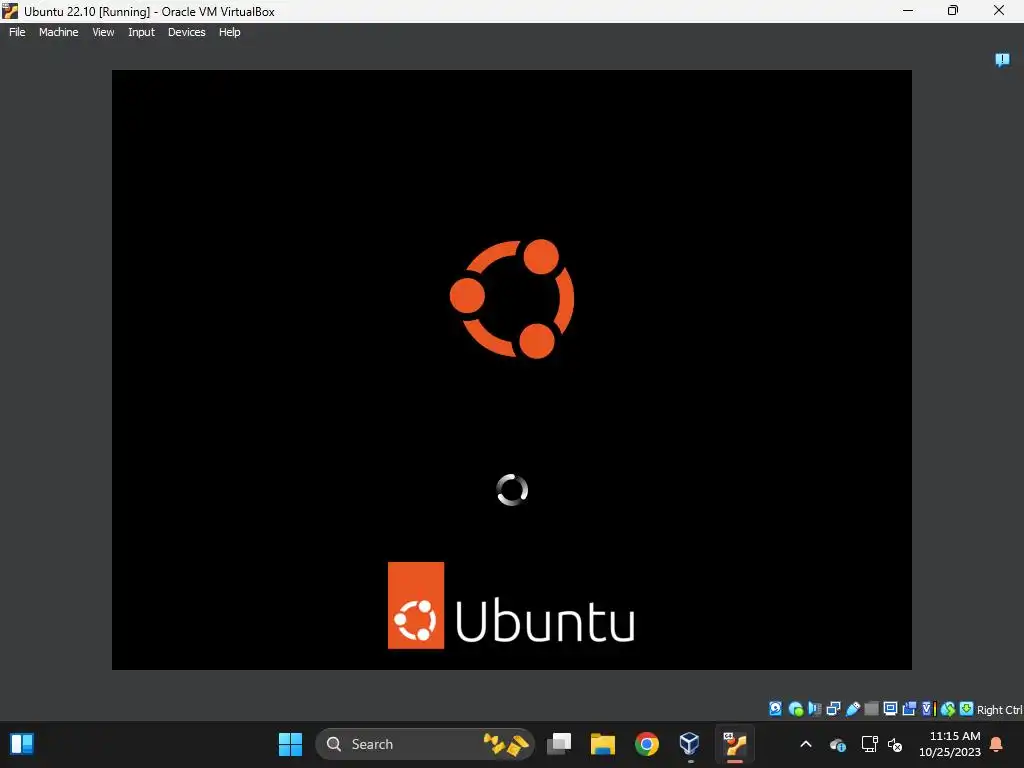
Task: Click the OneDrive cloud tray icon
Action: click(838, 744)
